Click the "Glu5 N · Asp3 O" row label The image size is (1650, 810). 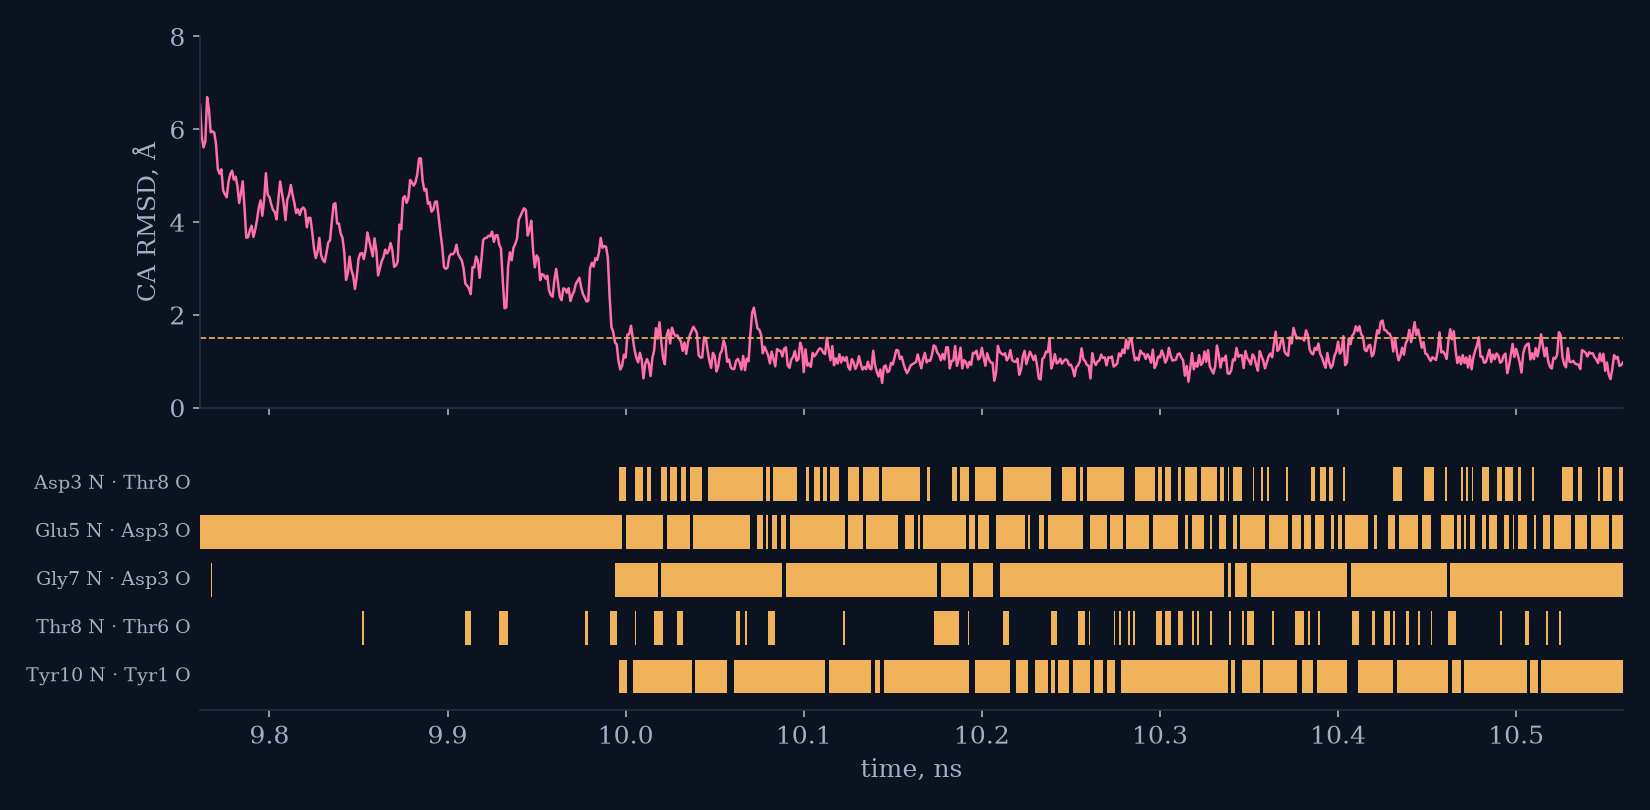tap(113, 531)
